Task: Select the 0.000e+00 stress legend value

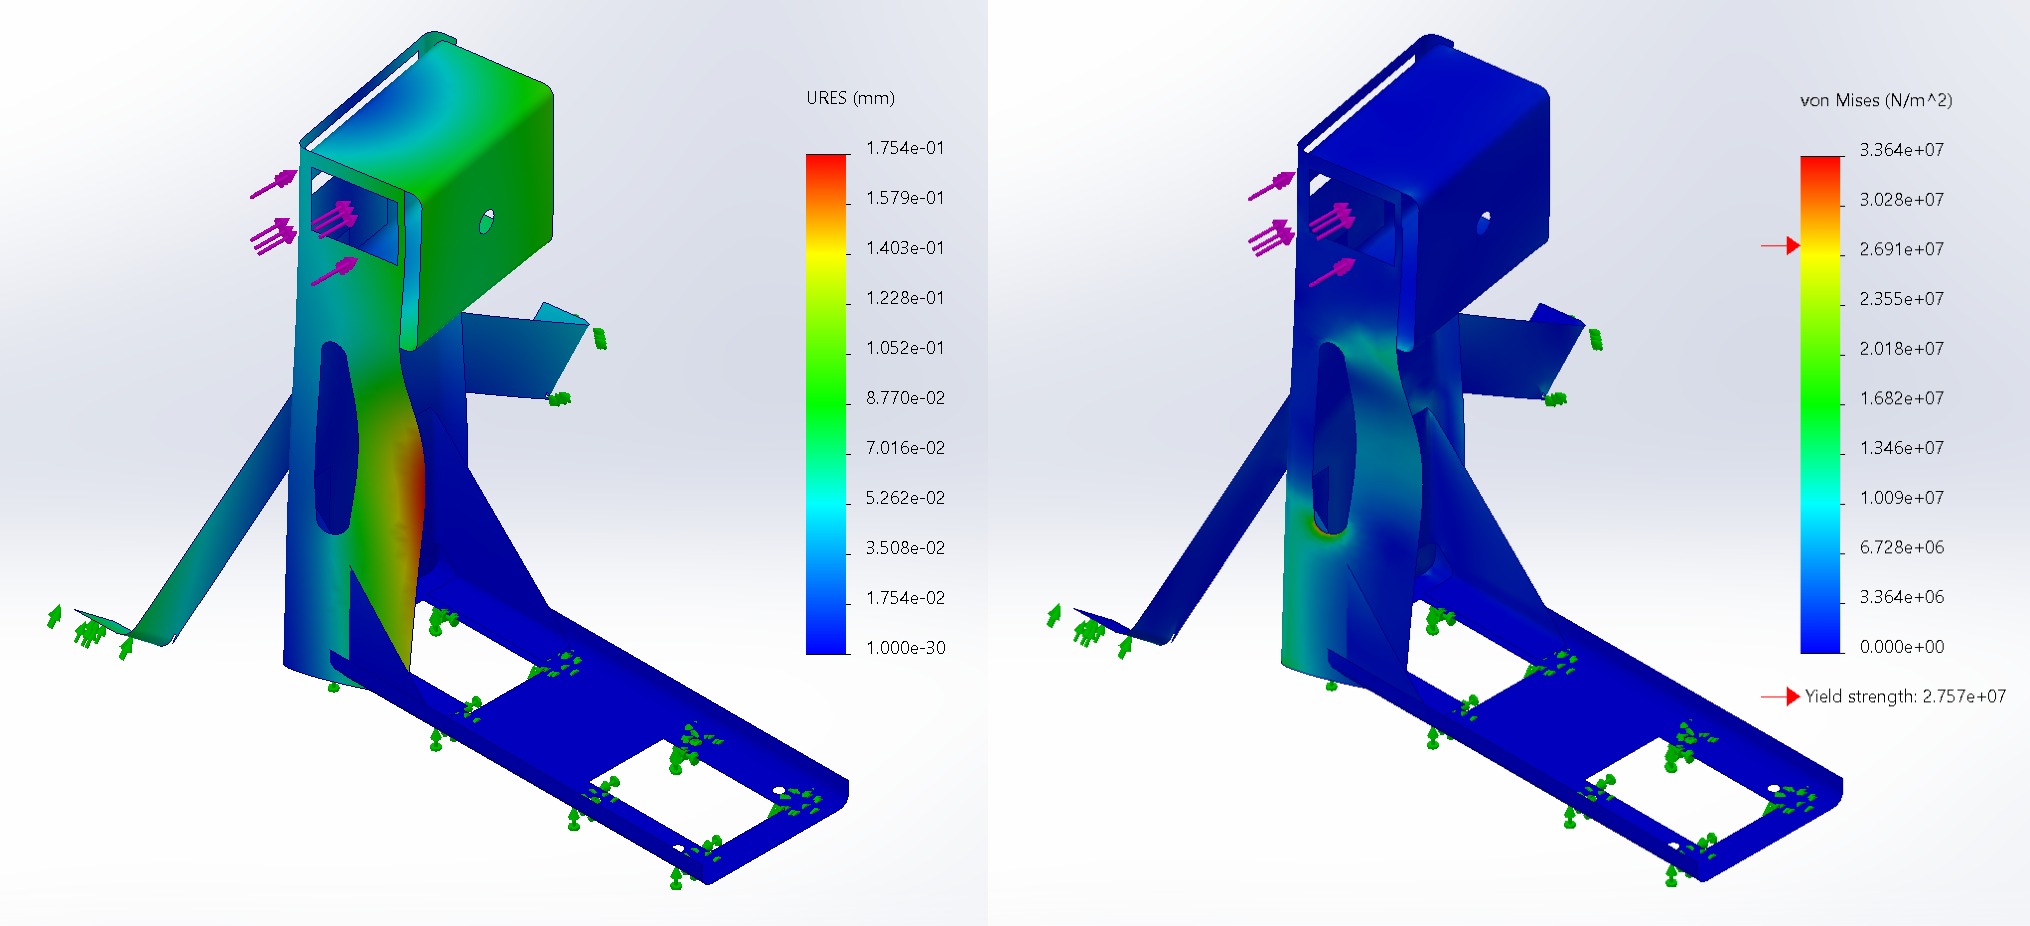Action: (x=1901, y=647)
